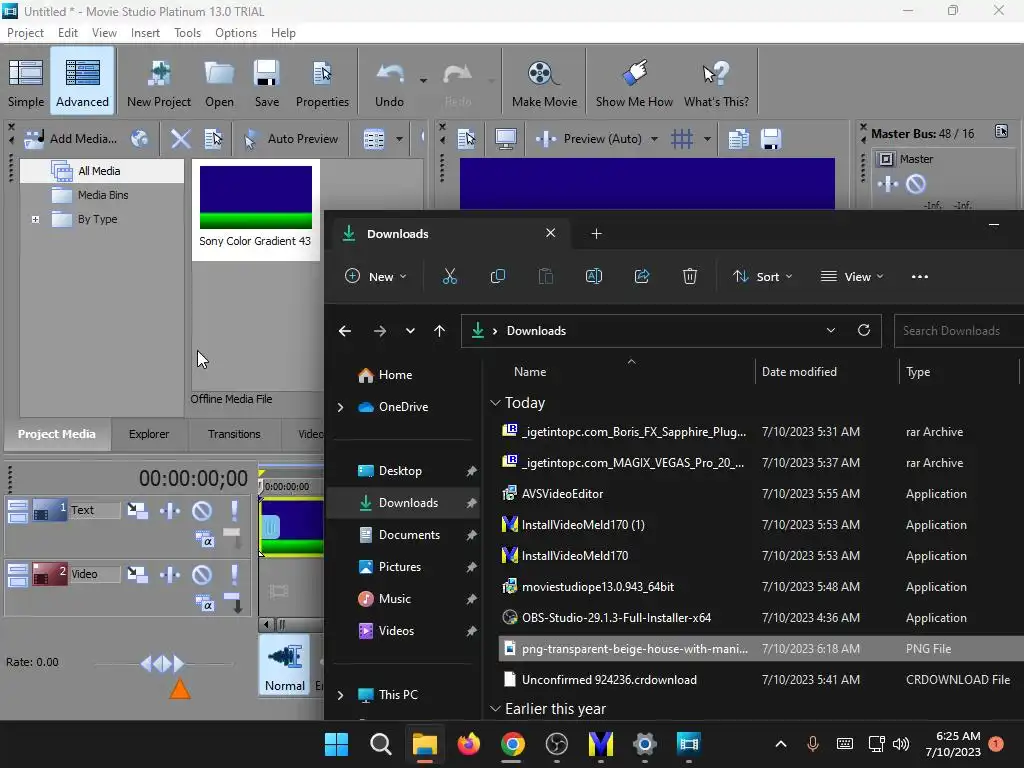Expand the By Type media tree
The height and width of the screenshot is (768, 1024).
[x=36, y=219]
